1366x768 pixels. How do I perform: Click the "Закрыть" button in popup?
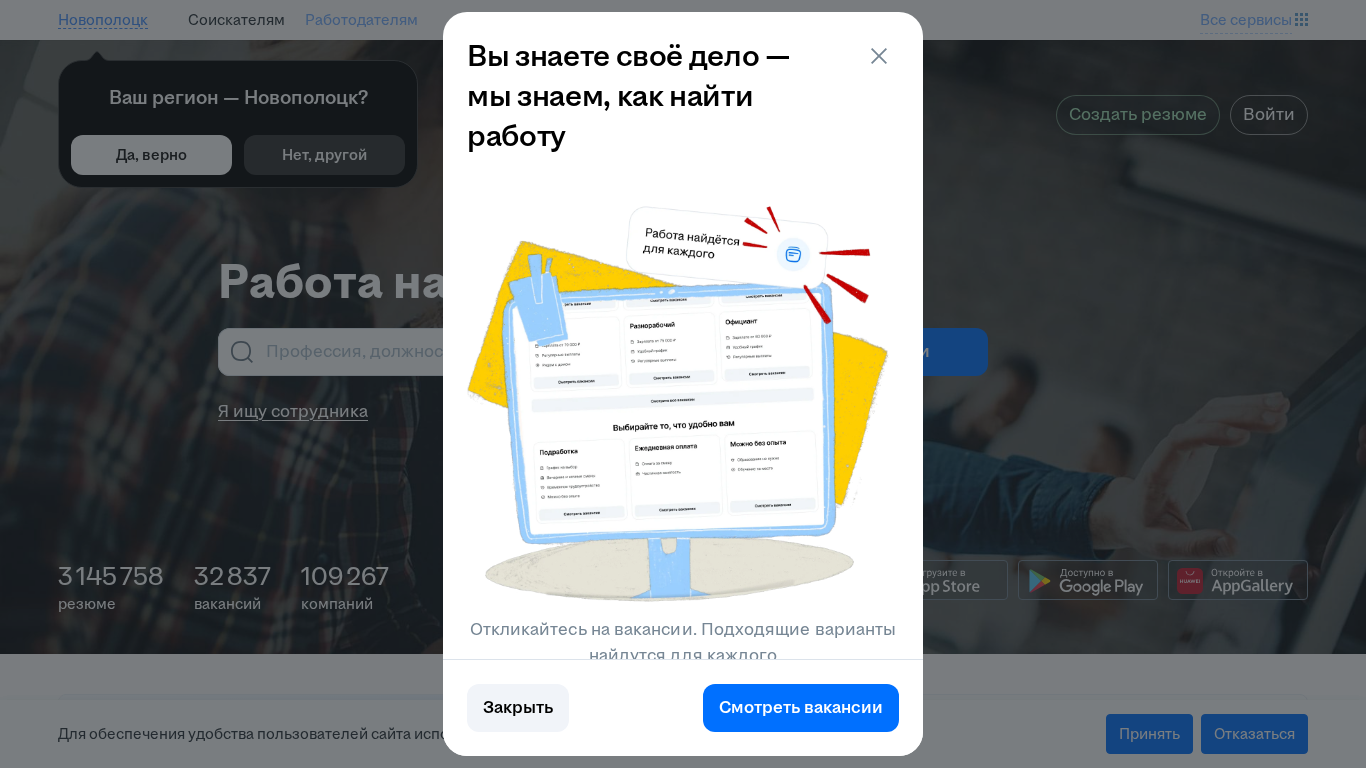pos(518,708)
